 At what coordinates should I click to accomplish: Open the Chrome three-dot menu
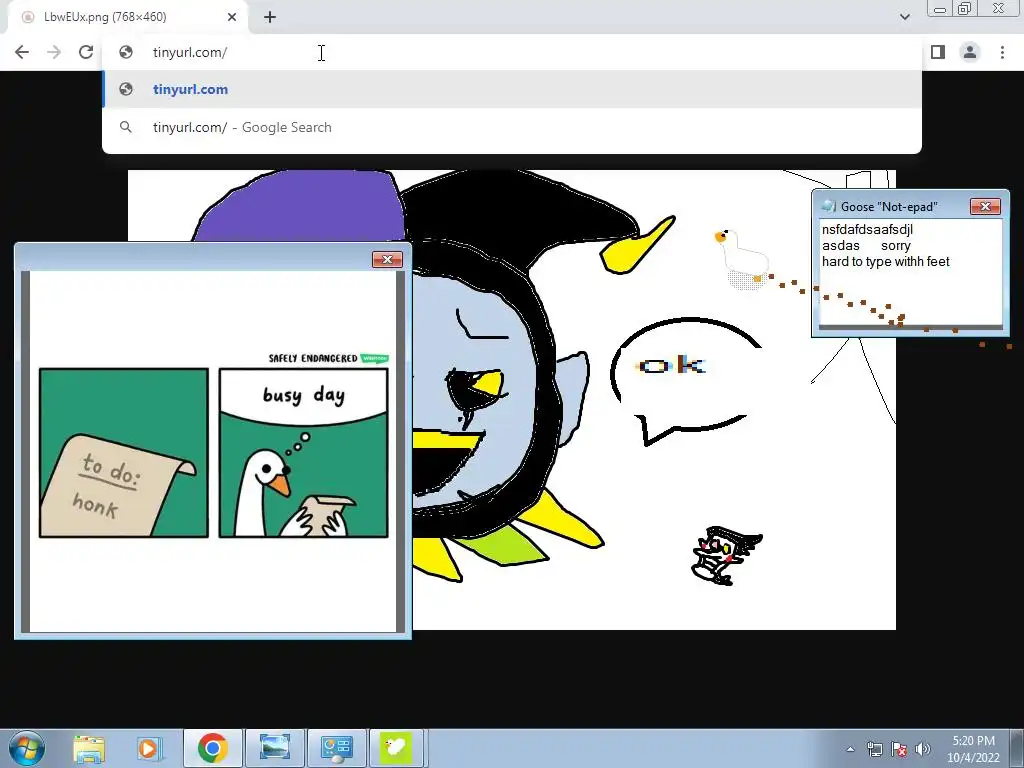pos(1002,52)
